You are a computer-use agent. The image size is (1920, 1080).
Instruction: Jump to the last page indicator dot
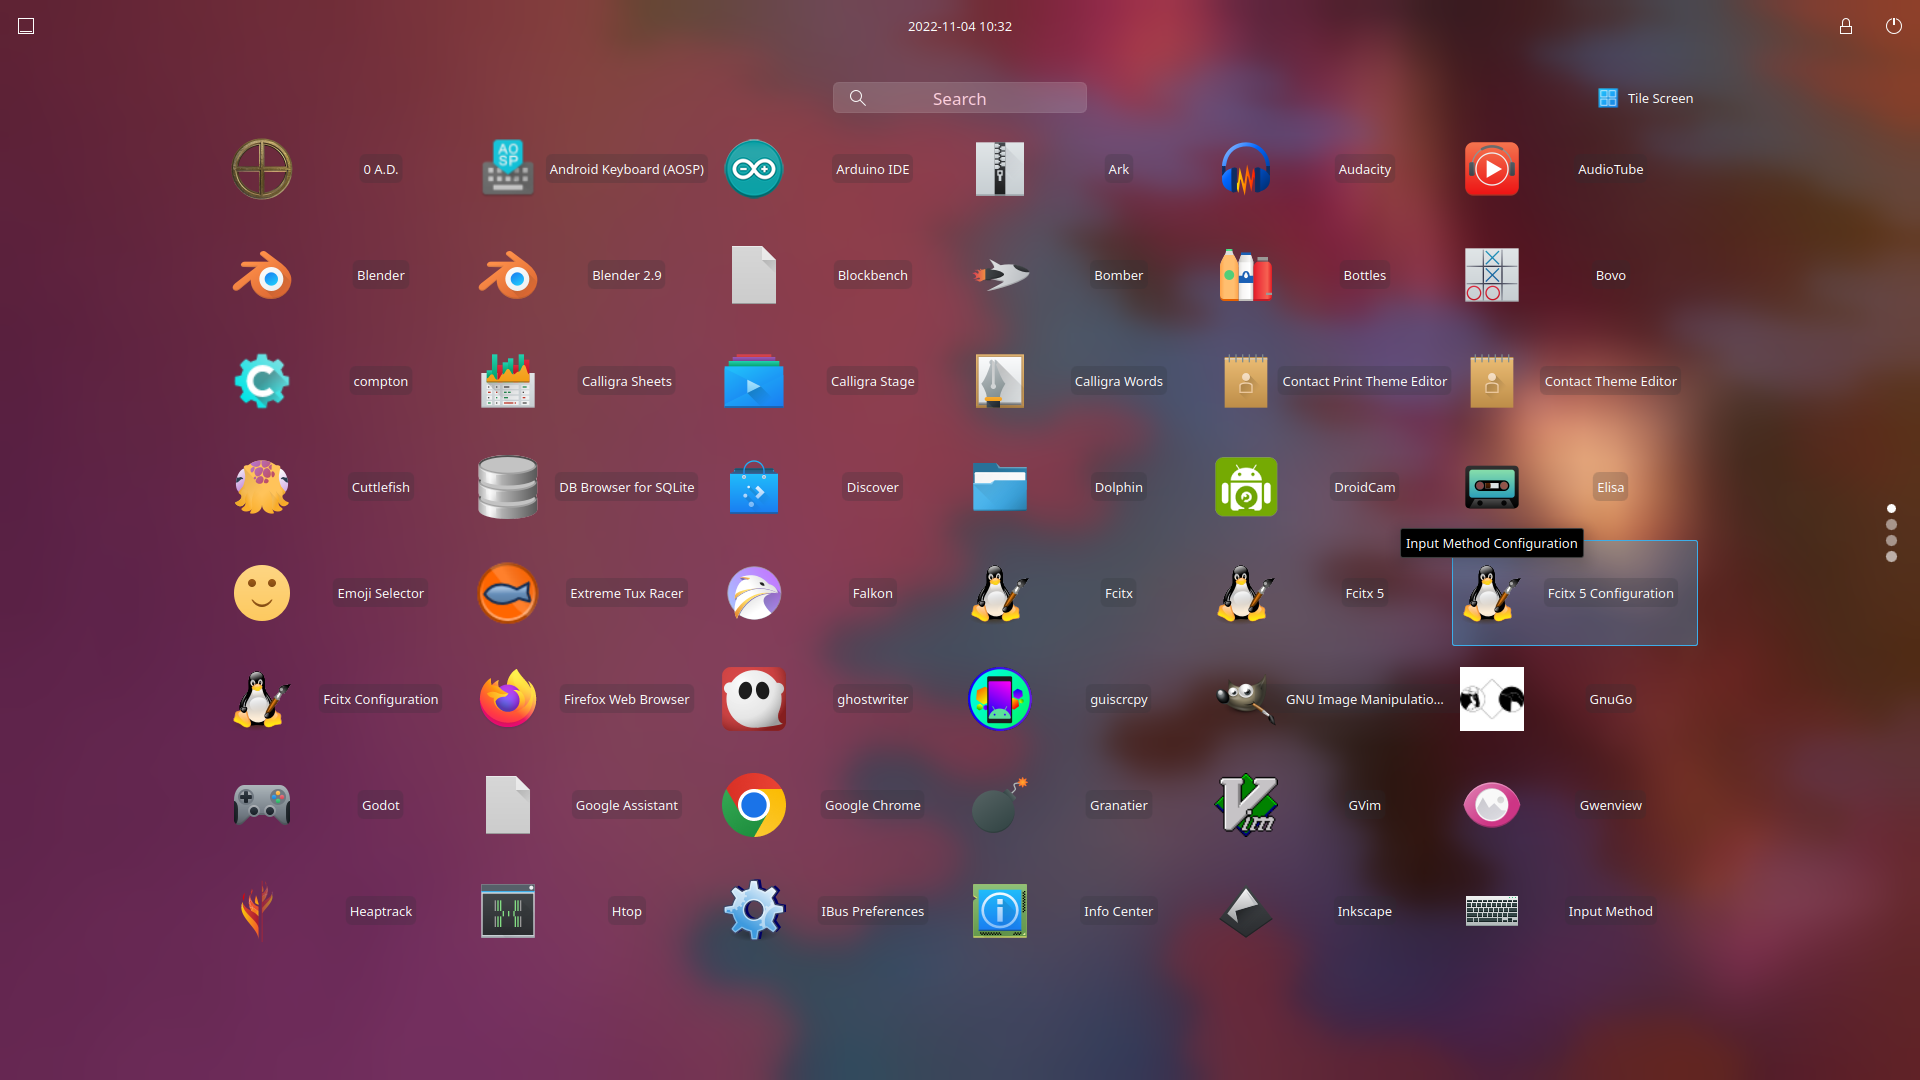1891,557
